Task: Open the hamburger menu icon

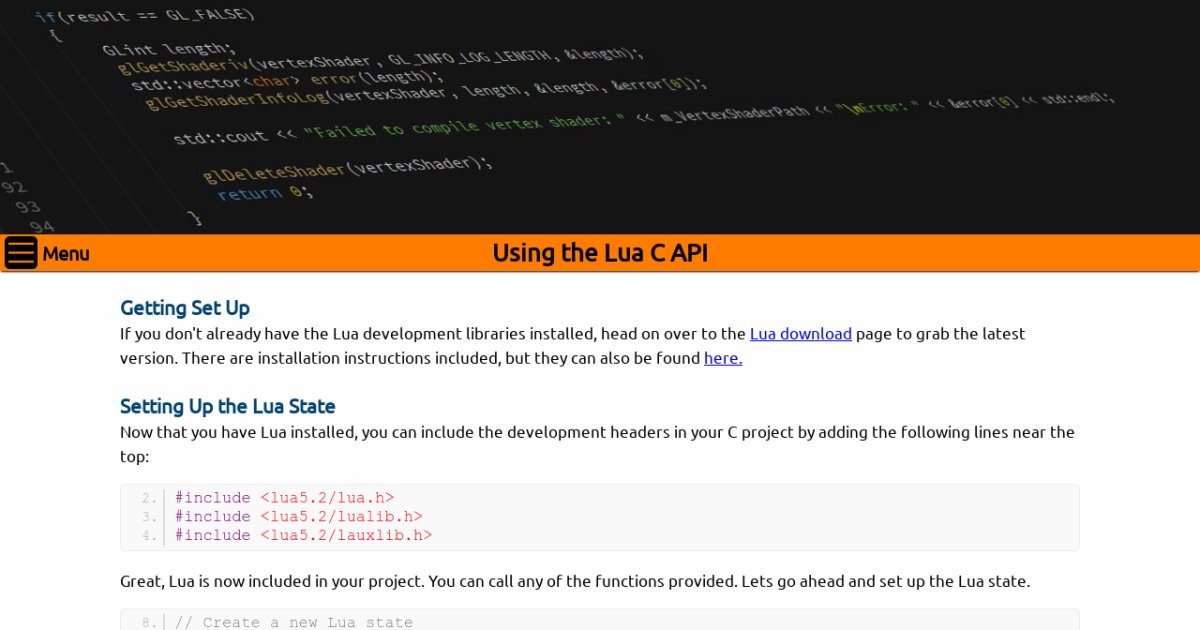Action: [21, 253]
